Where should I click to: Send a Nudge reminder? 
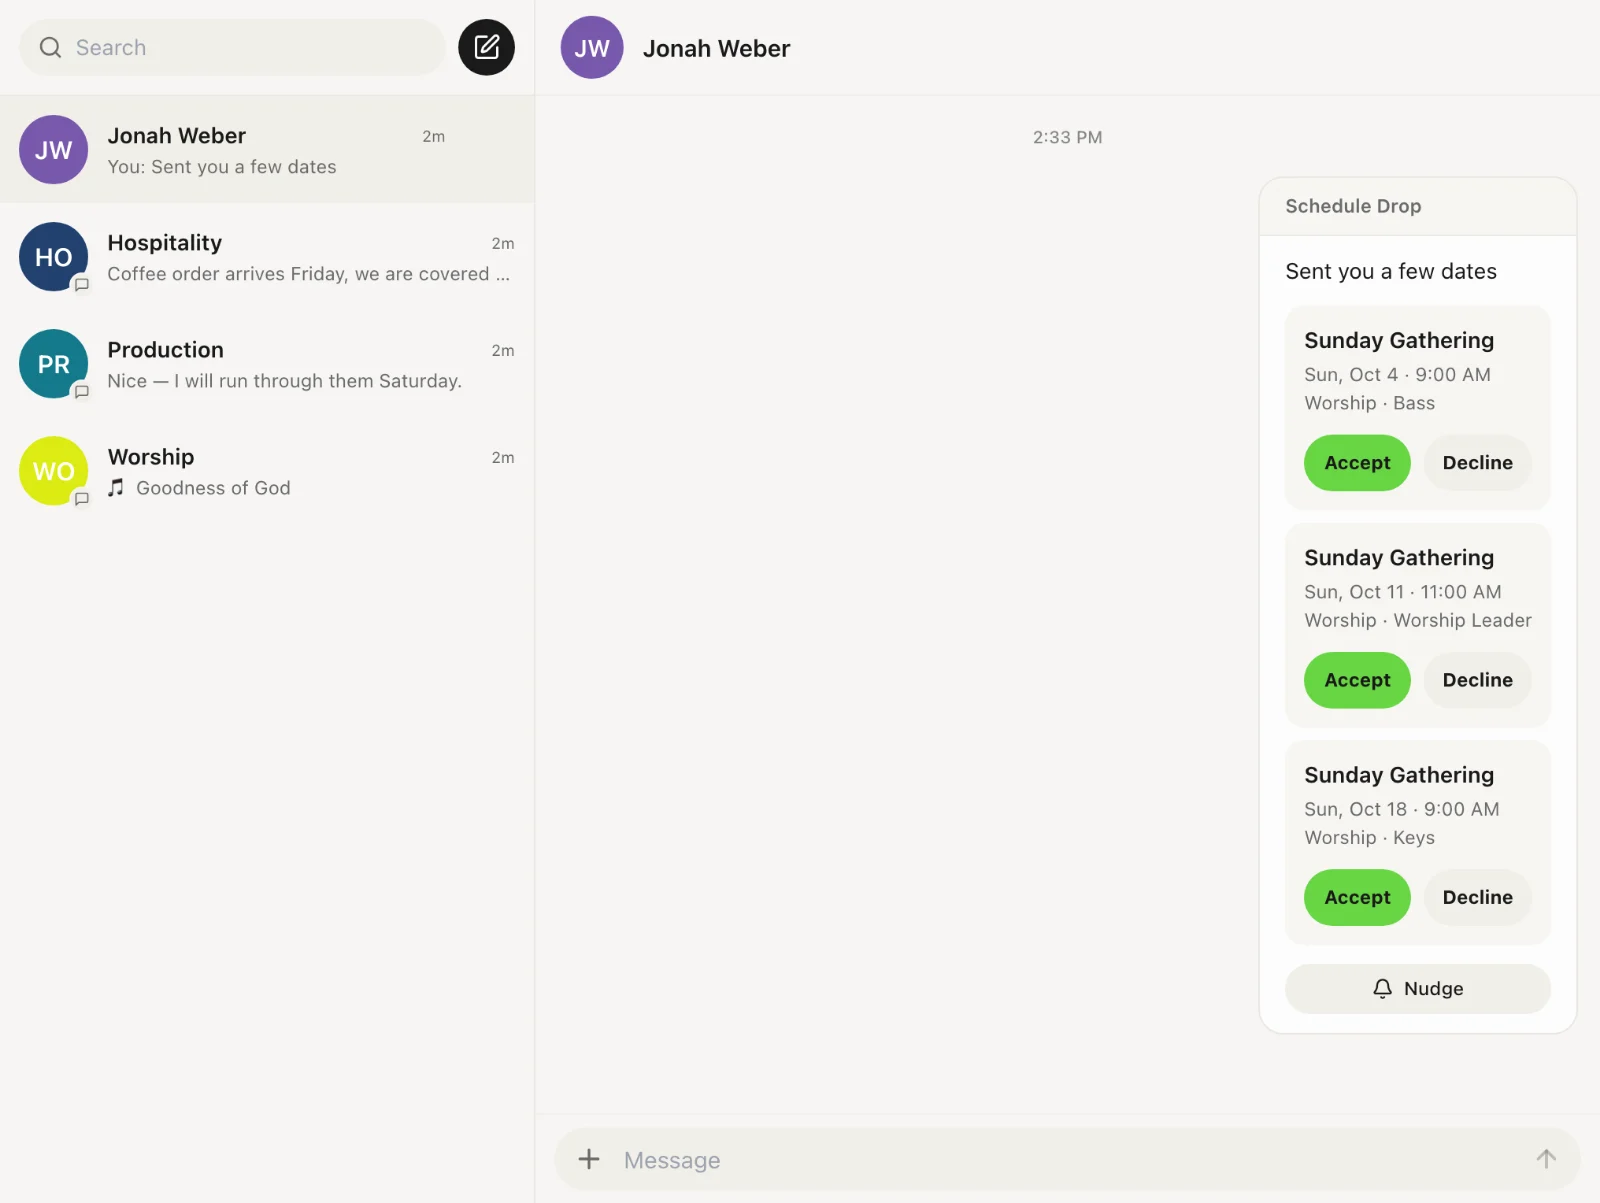tap(1418, 989)
